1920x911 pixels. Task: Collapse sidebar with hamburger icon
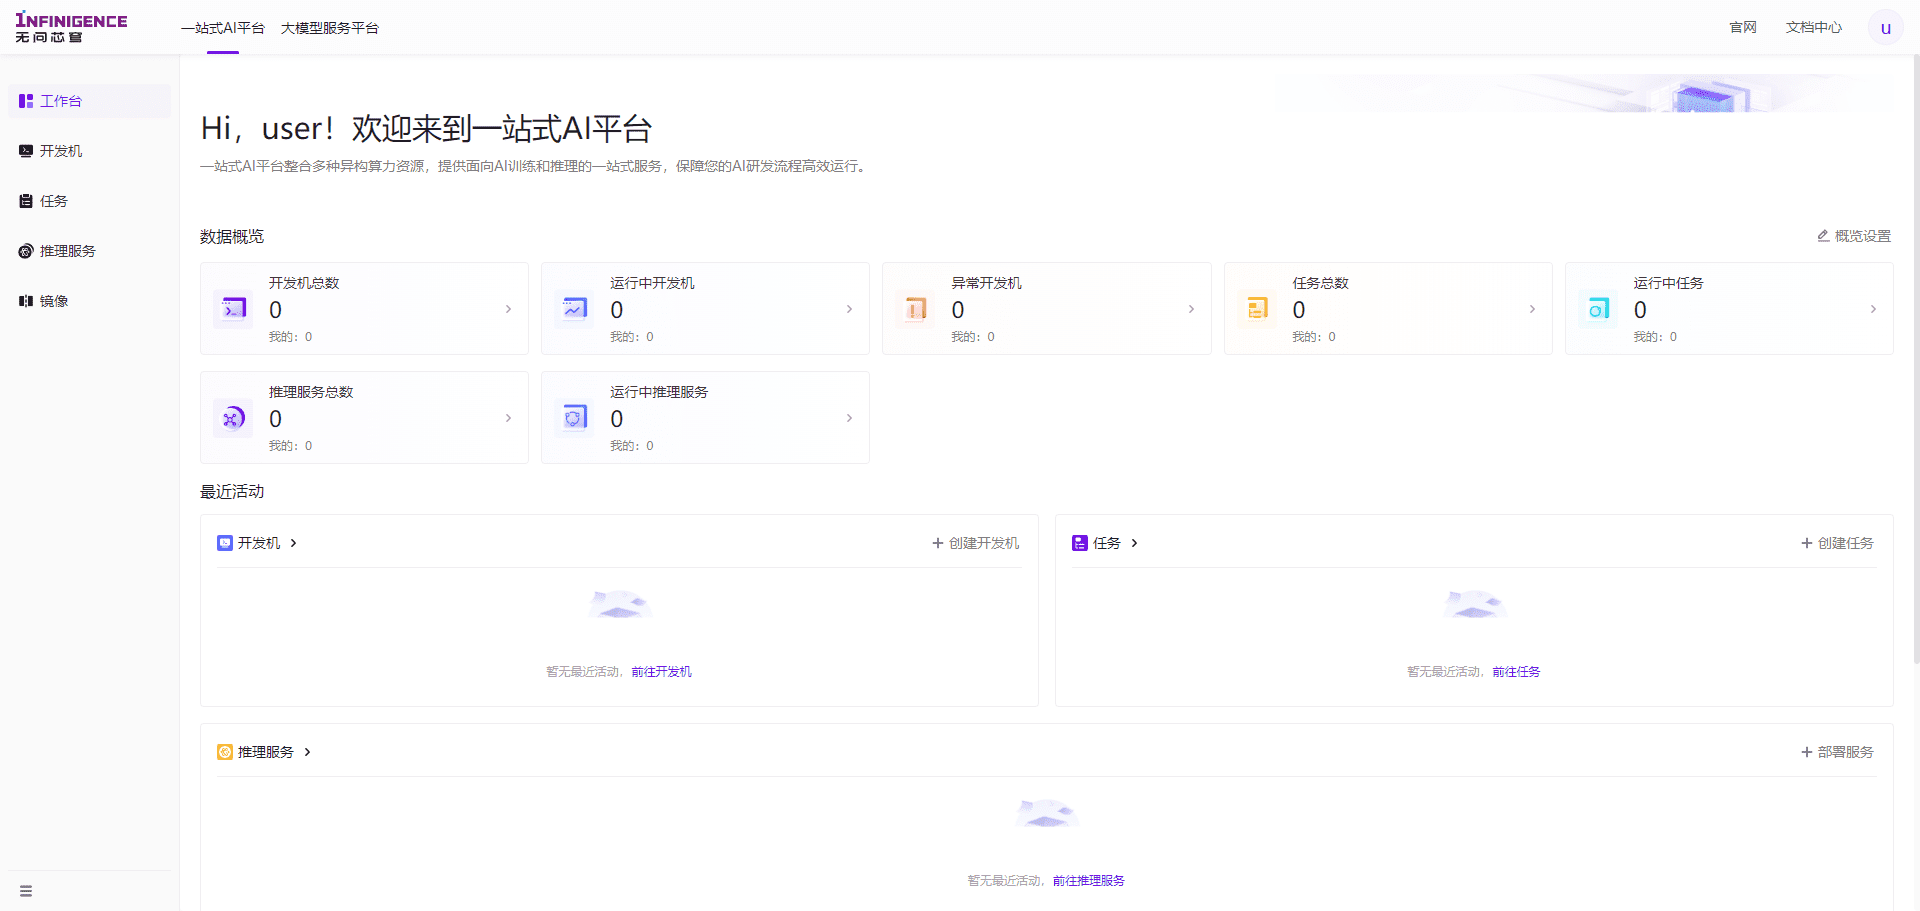[26, 891]
